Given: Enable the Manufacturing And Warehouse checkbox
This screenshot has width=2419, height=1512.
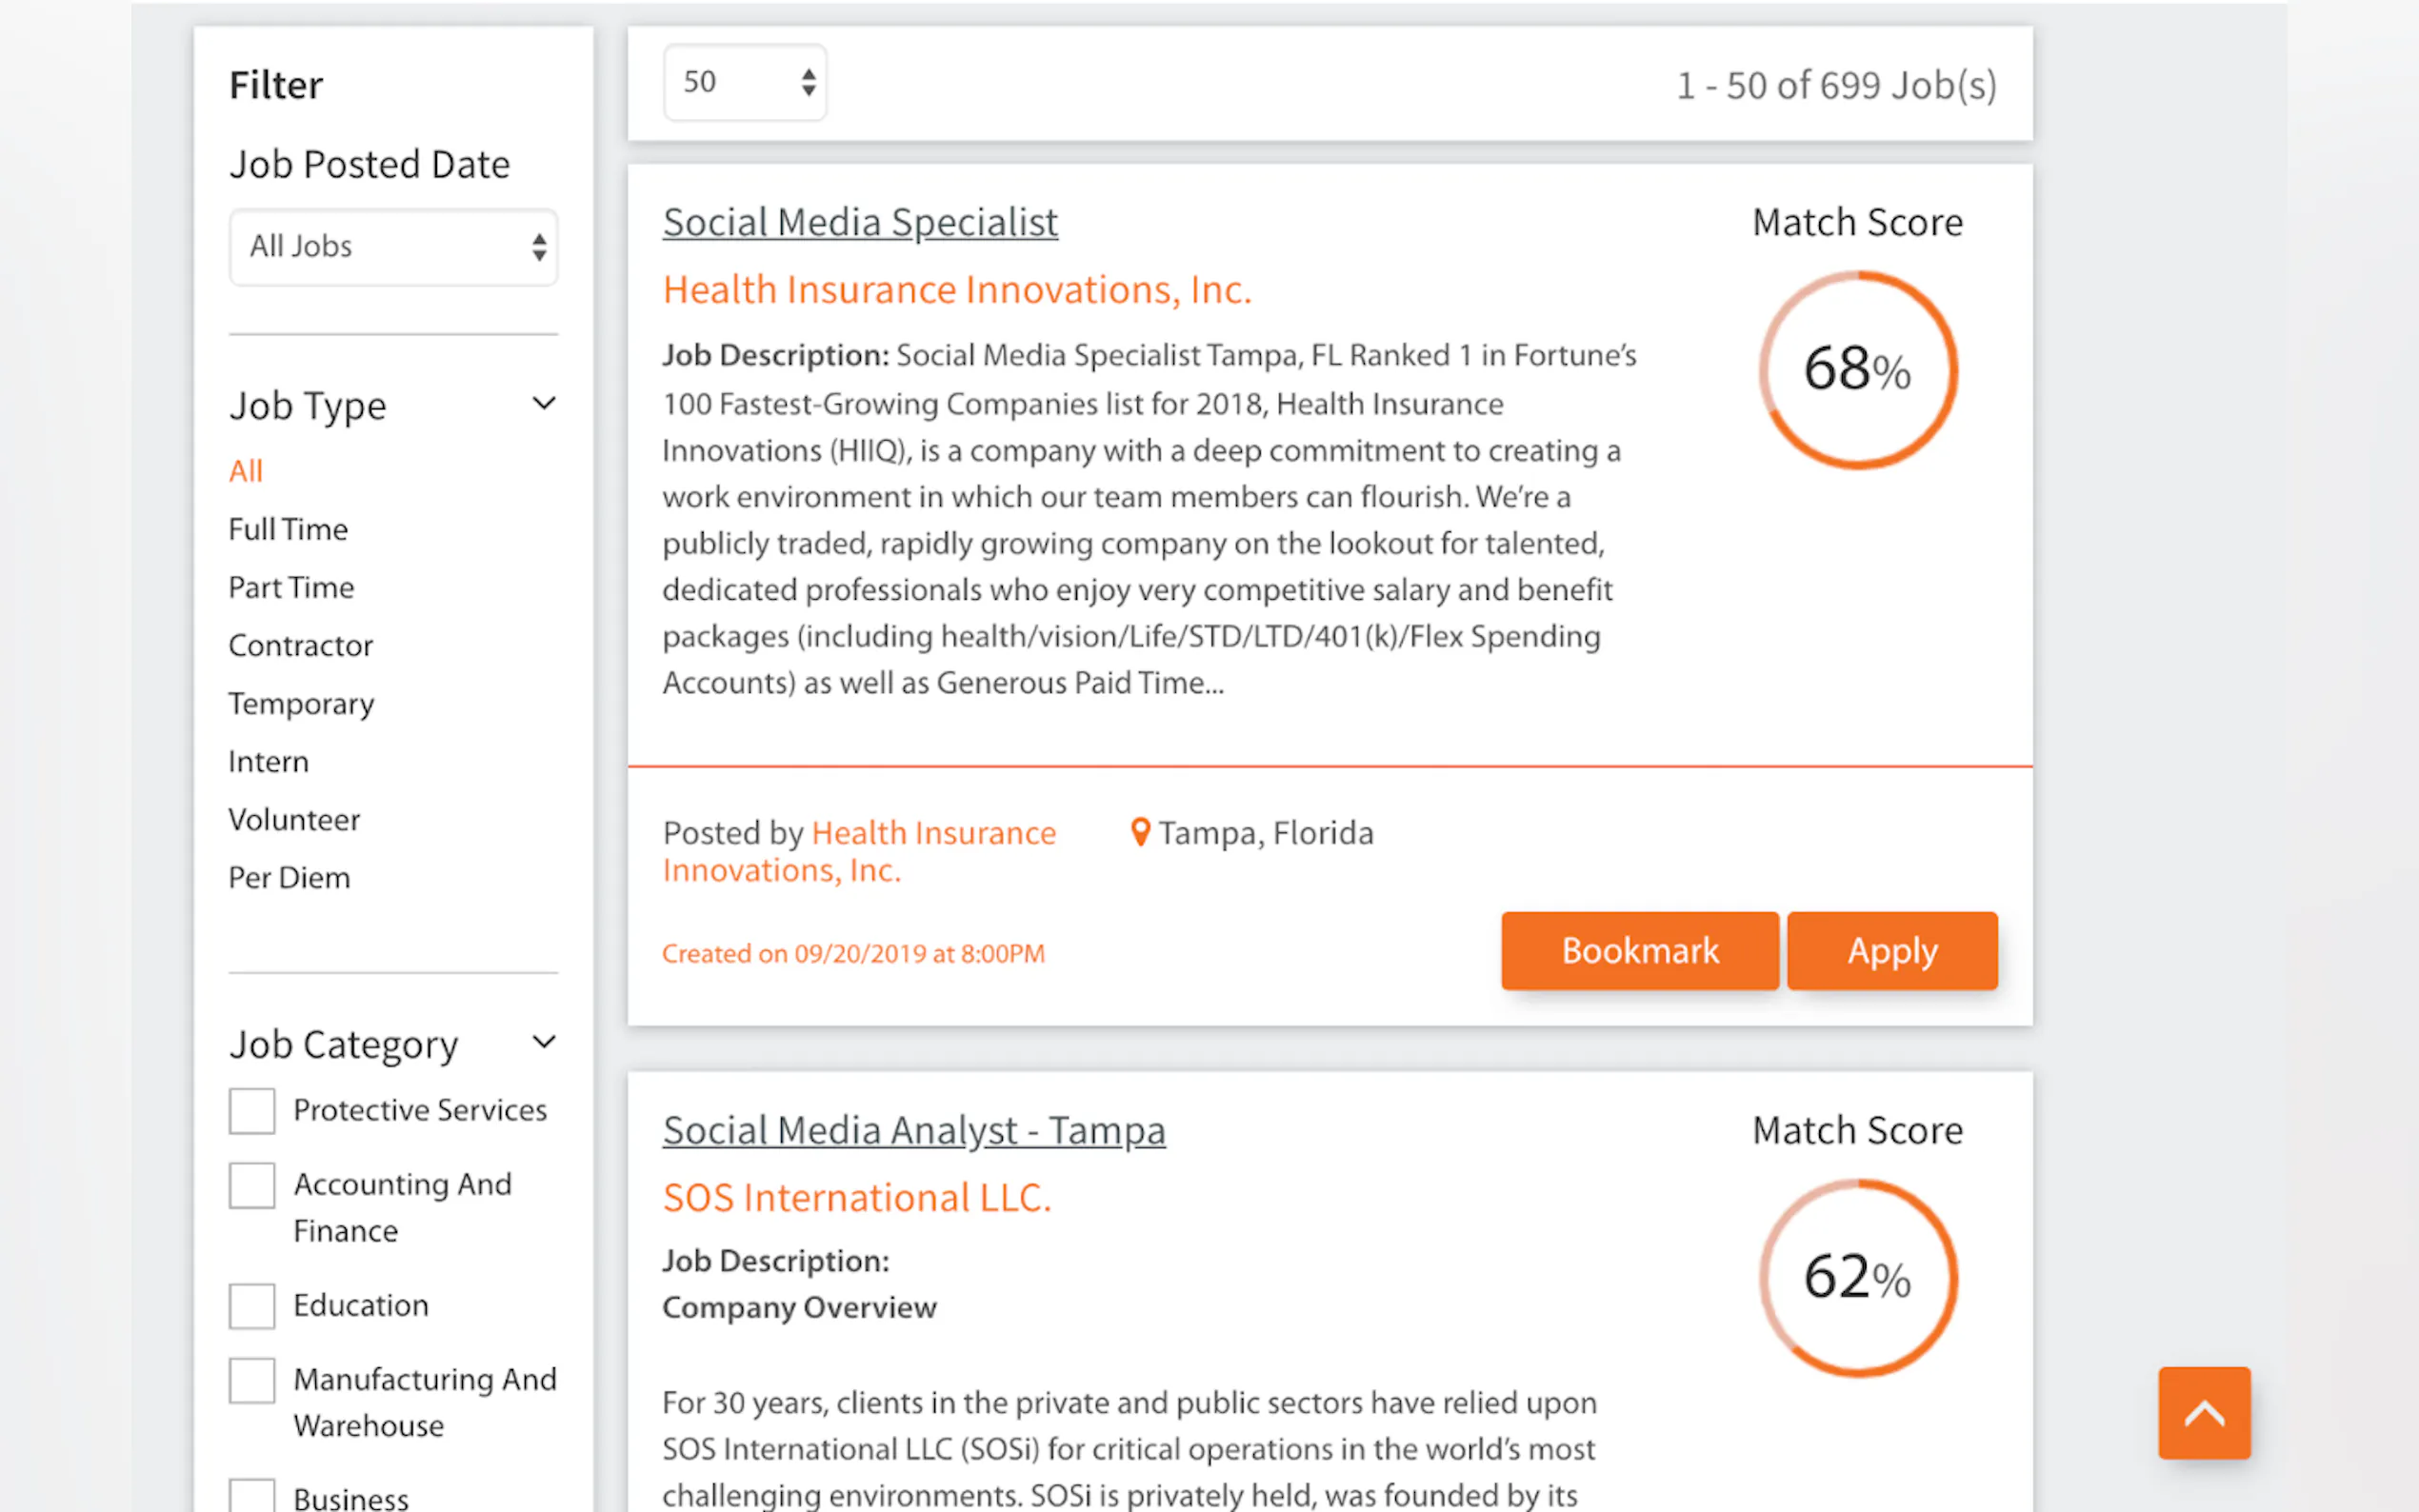Looking at the screenshot, I should pos(251,1380).
